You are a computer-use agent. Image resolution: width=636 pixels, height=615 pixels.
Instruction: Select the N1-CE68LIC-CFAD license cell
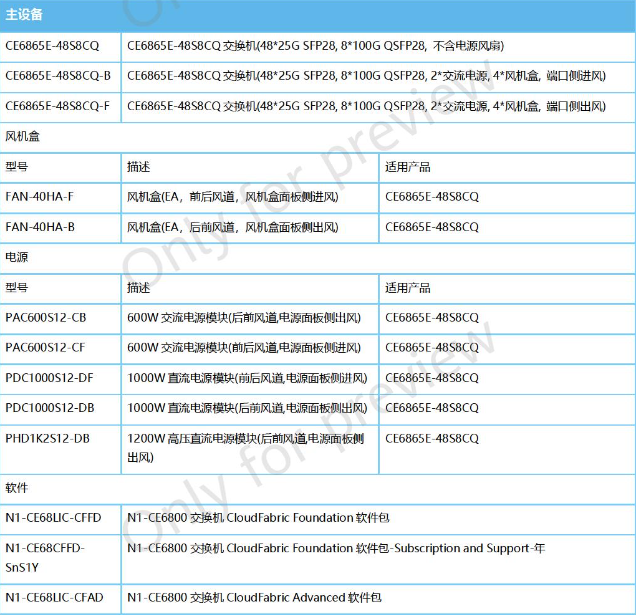coord(53,597)
